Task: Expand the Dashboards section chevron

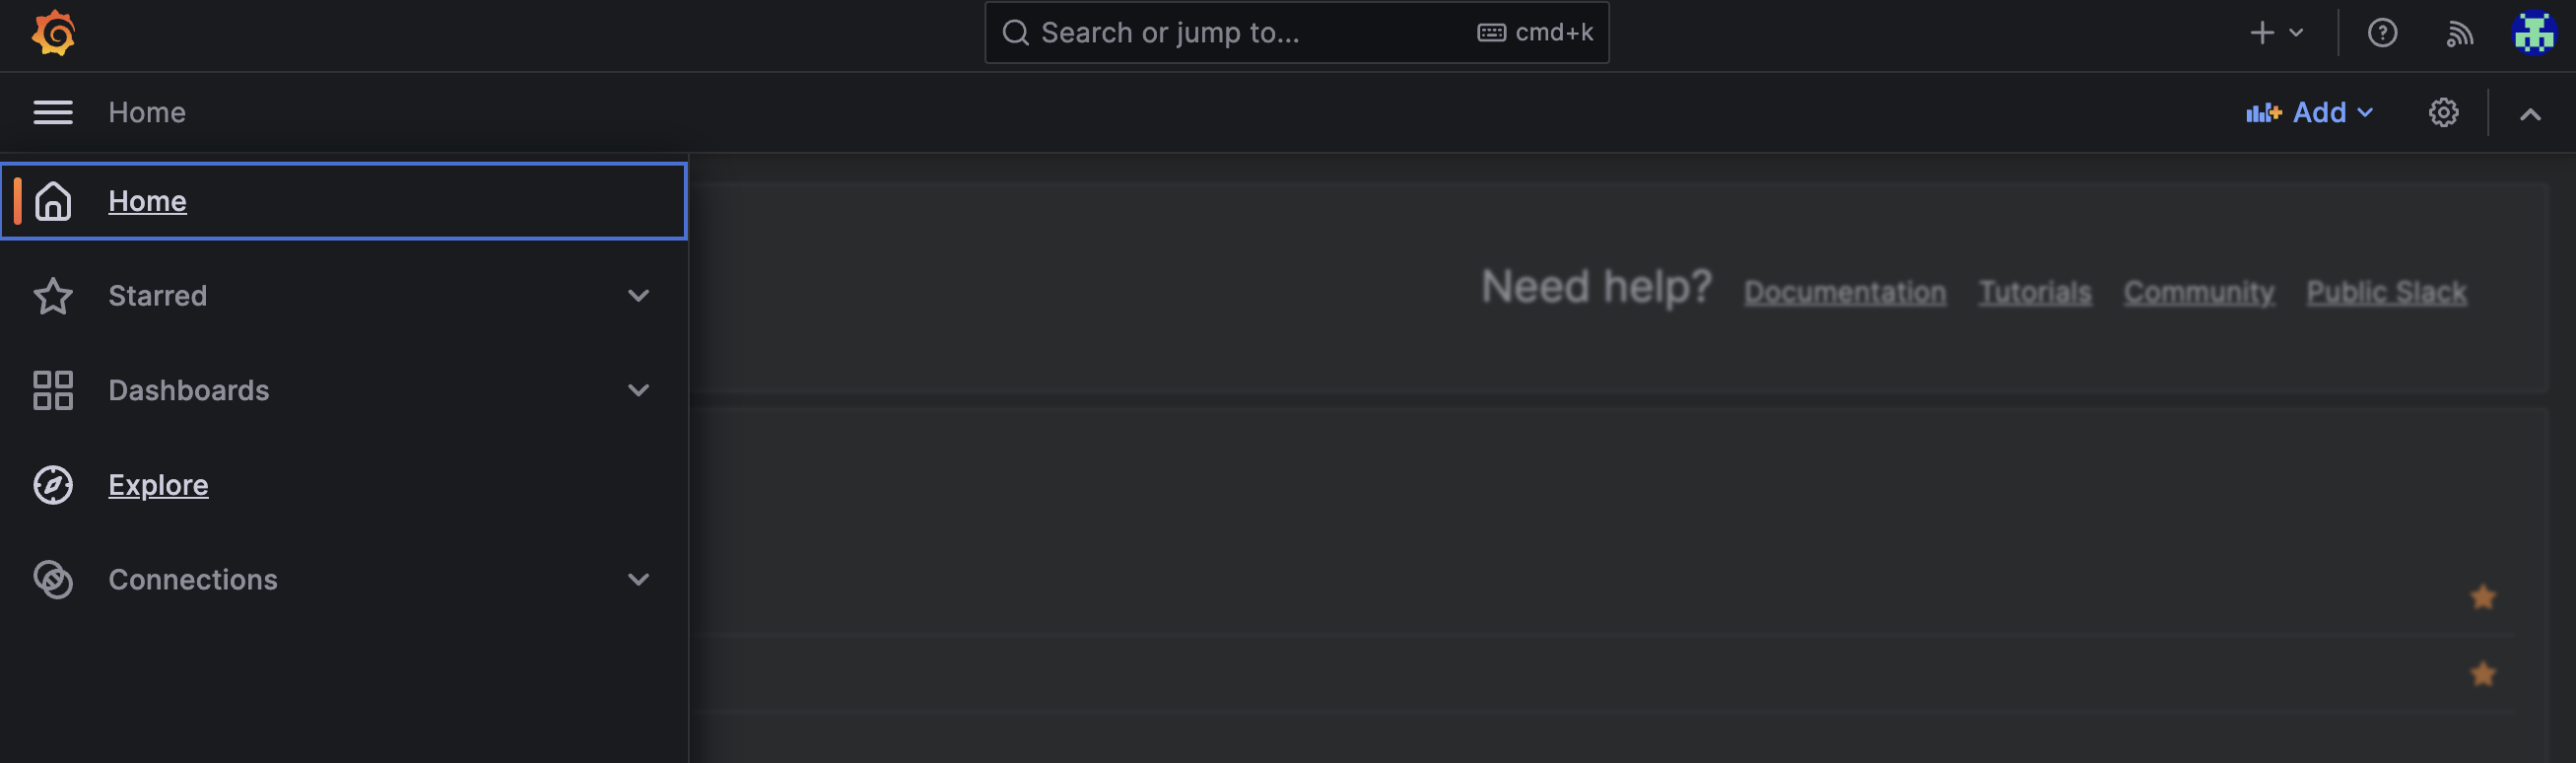Action: pos(638,390)
